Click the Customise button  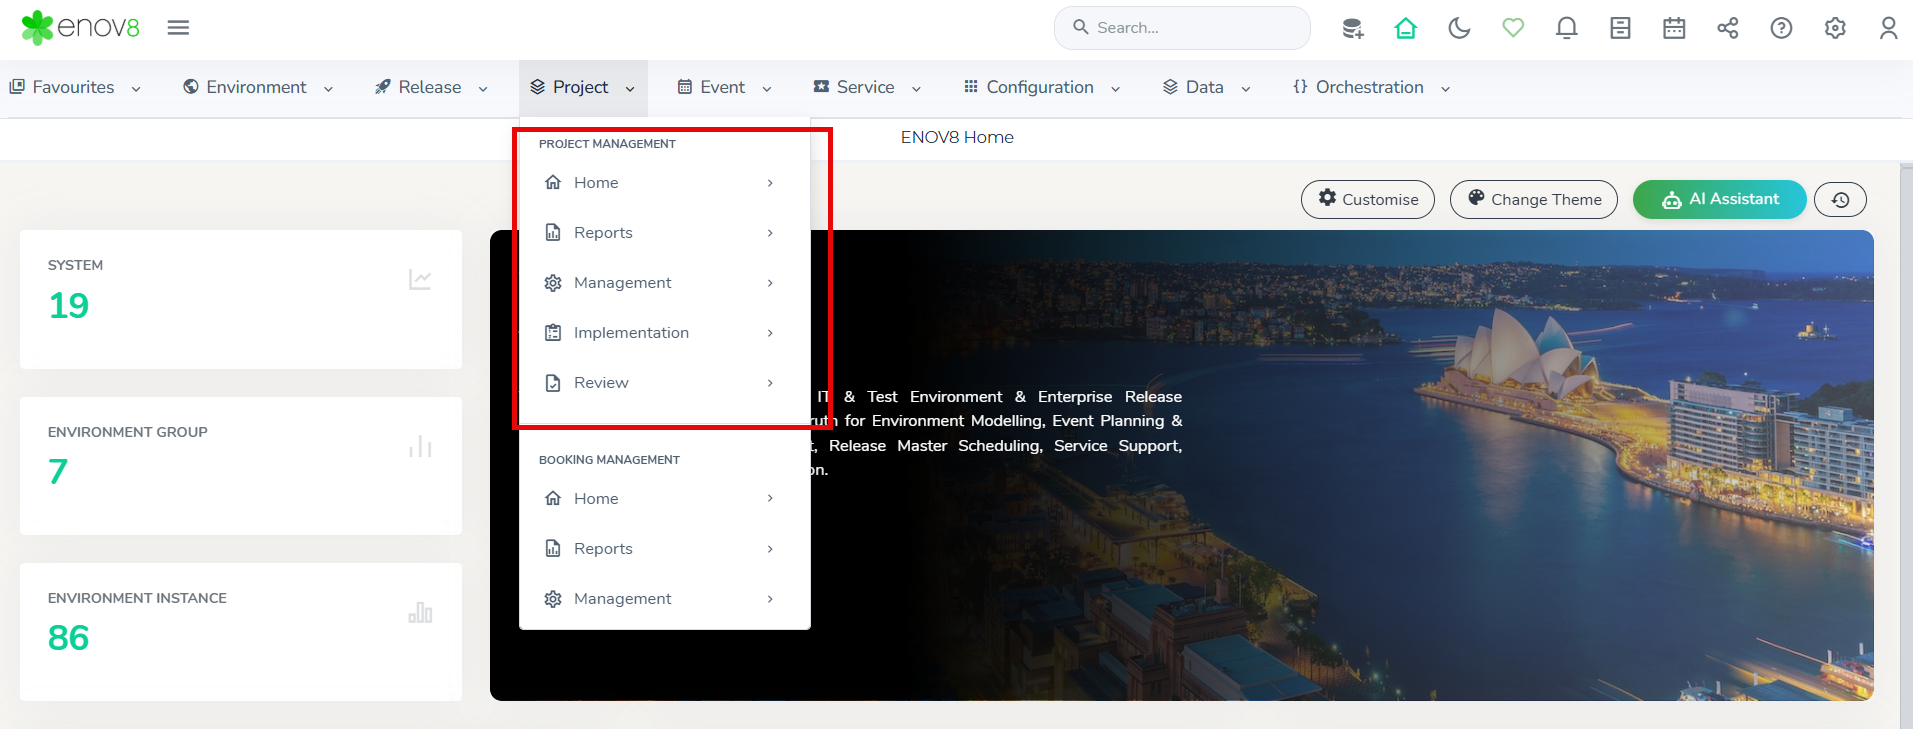(1367, 200)
